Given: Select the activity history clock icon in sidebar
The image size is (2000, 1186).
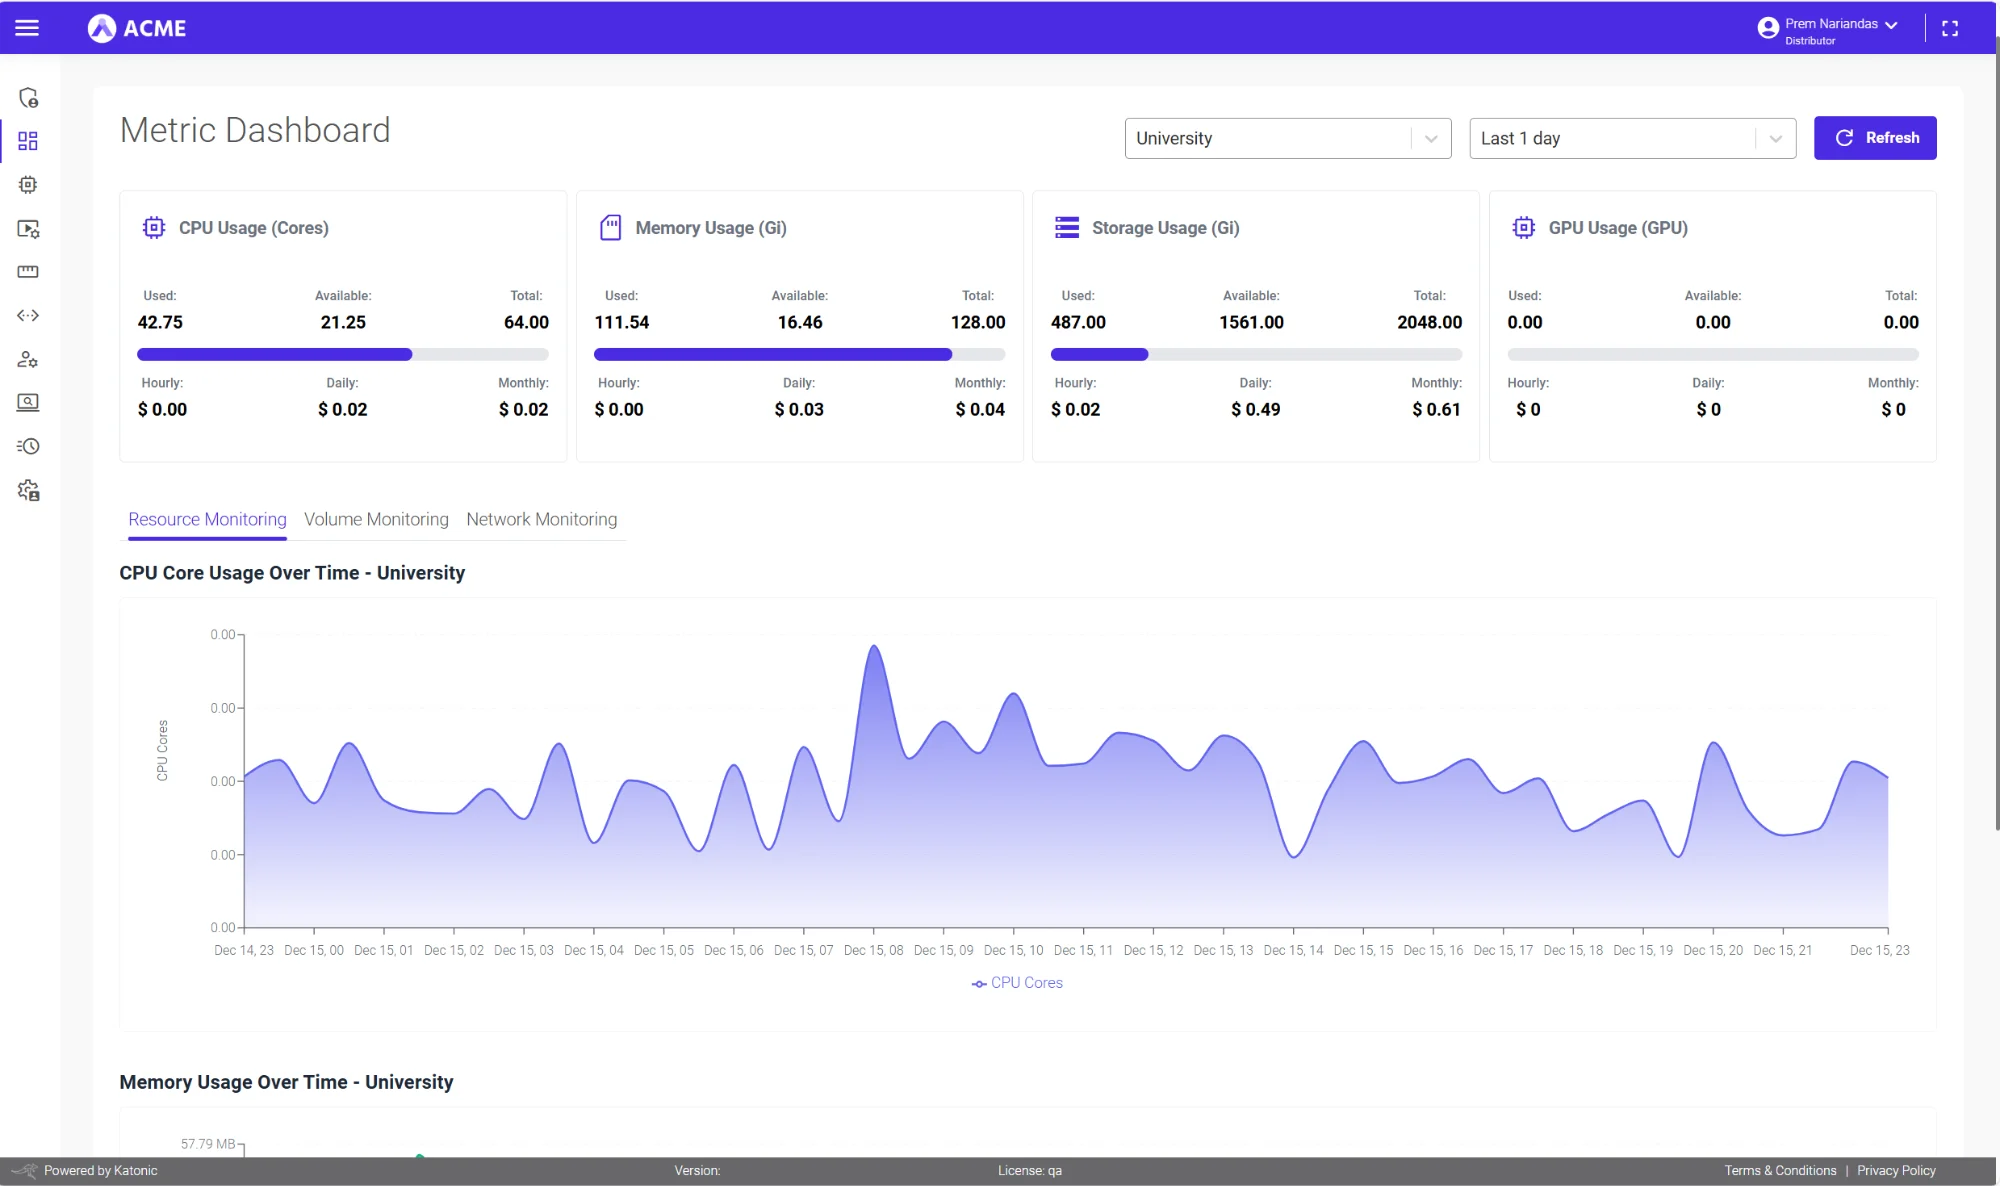Looking at the screenshot, I should [x=30, y=447].
